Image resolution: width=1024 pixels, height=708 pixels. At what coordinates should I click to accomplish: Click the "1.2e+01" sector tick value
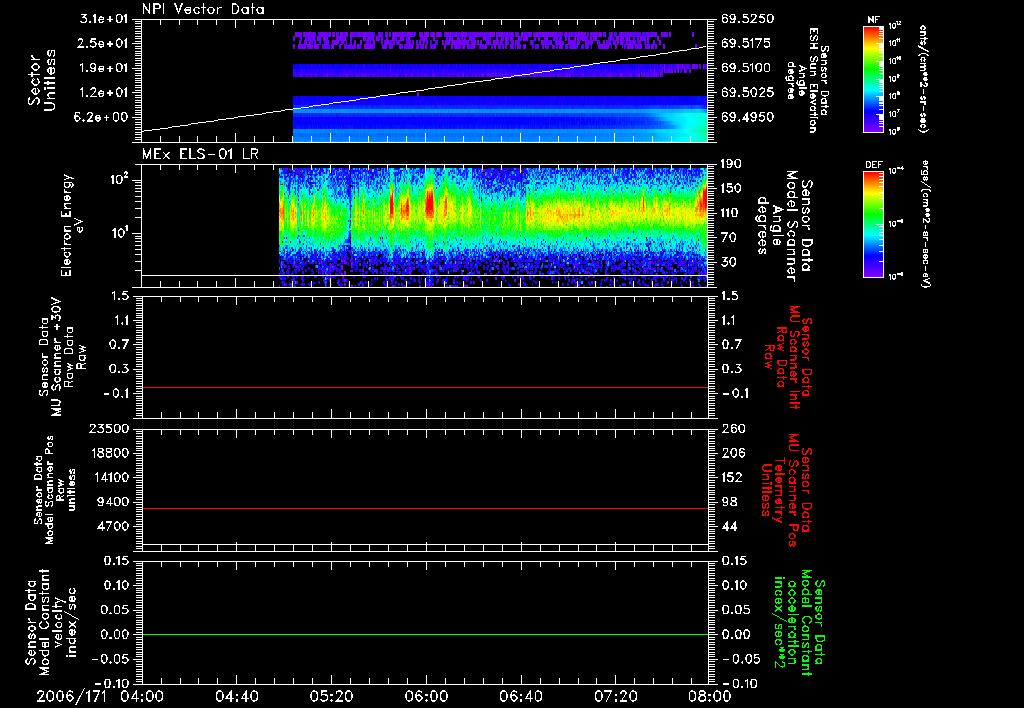(x=104, y=93)
